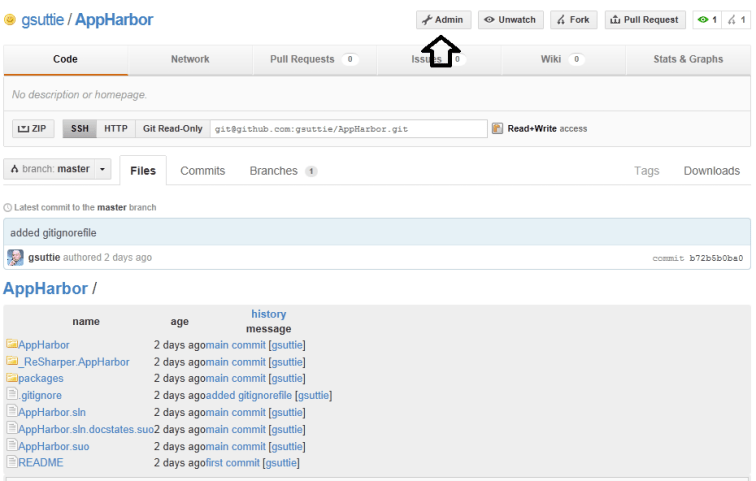Image resolution: width=756 pixels, height=481 pixels.
Task: Click the _ReSharper.AppHarbor folder icon
Action: click(12, 361)
